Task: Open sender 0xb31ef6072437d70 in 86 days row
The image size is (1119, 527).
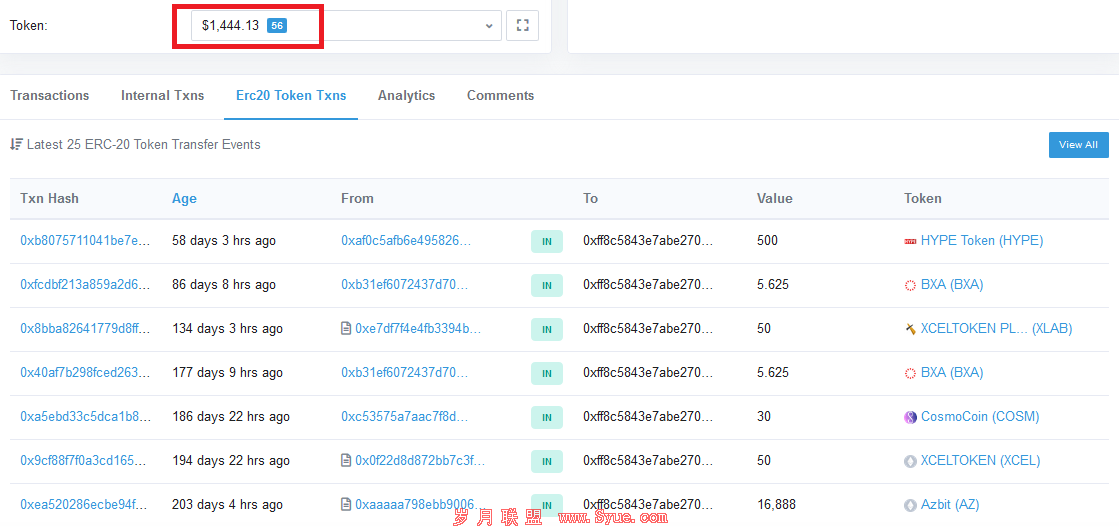Action: (405, 285)
